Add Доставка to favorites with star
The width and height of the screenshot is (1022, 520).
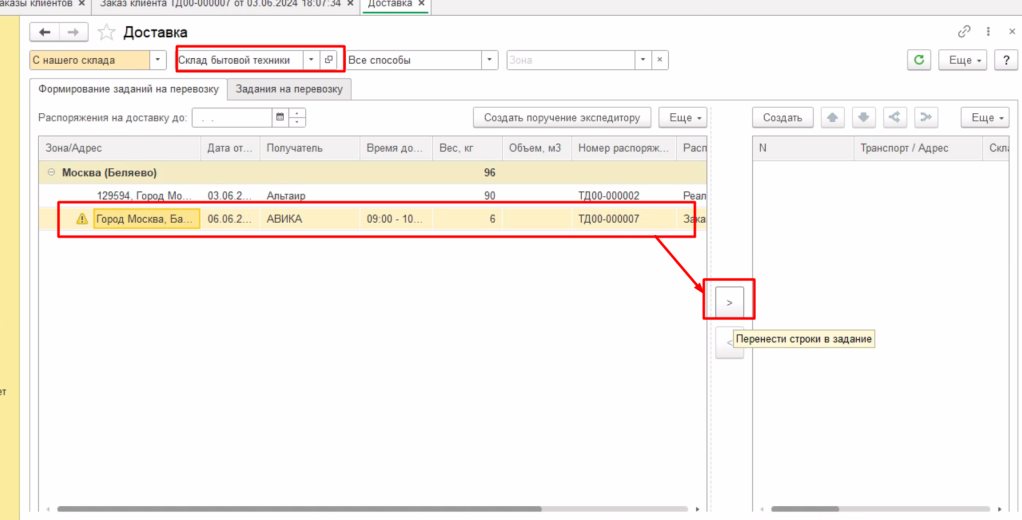(x=106, y=32)
